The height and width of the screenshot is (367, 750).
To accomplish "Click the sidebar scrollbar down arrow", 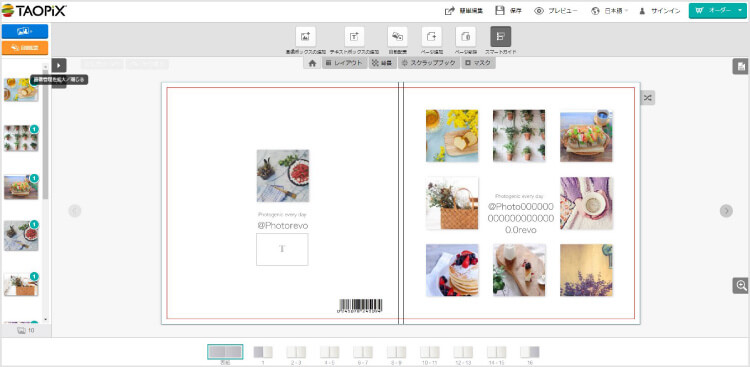I will (x=45, y=319).
